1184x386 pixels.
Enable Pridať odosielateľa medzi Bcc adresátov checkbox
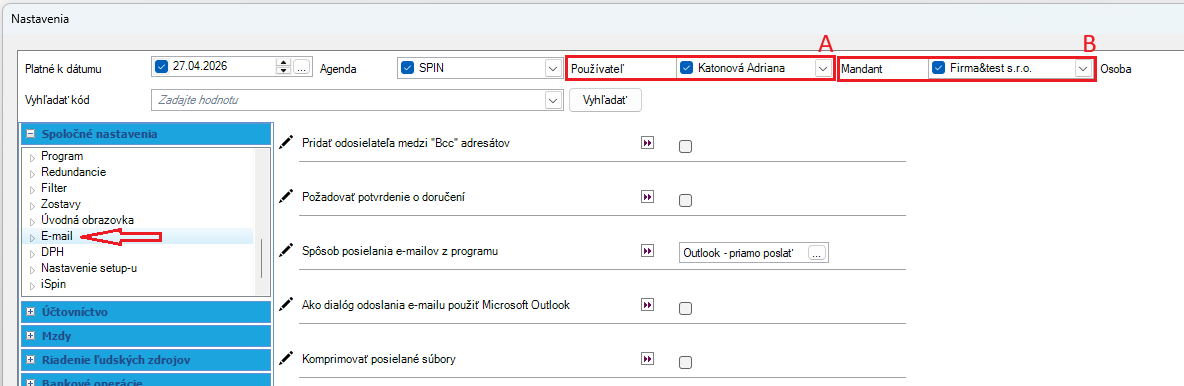tap(686, 147)
